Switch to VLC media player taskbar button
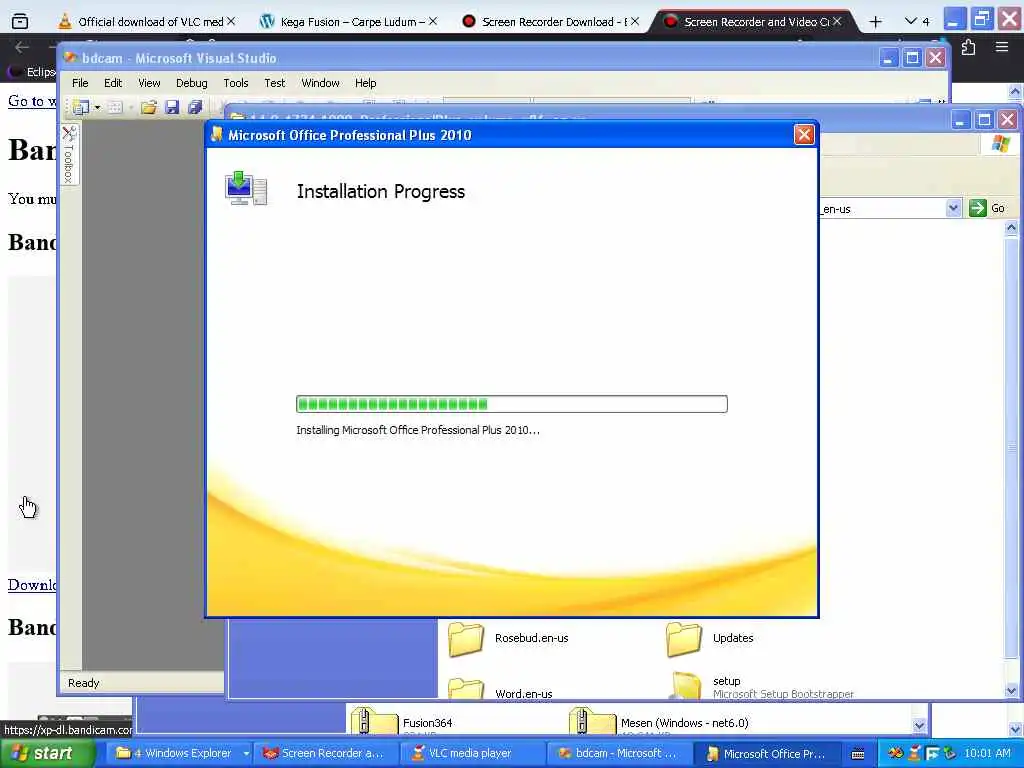This screenshot has width=1024, height=768. [x=470, y=754]
